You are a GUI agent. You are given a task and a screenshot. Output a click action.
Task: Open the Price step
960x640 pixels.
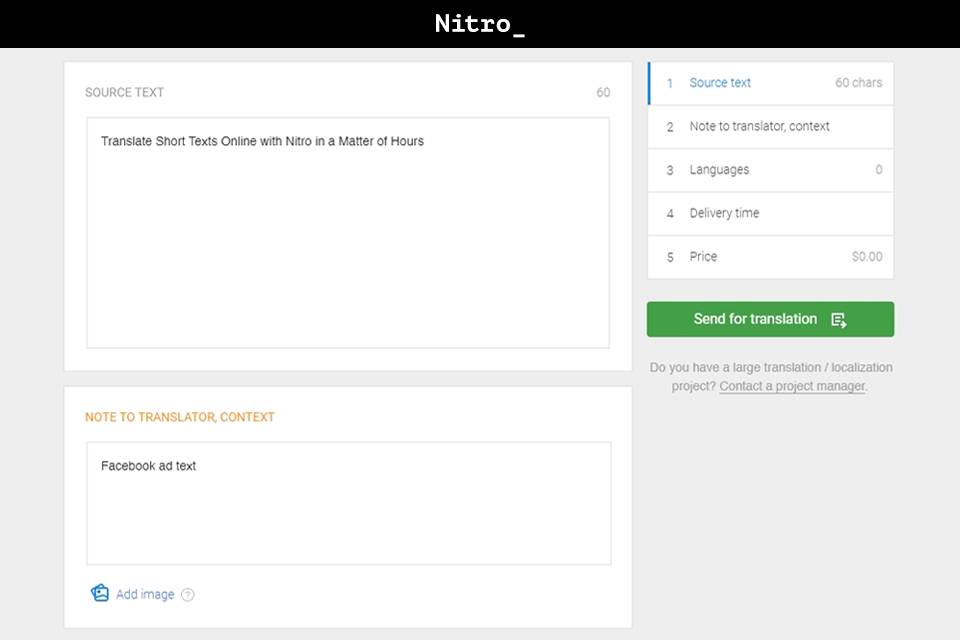(x=703, y=257)
